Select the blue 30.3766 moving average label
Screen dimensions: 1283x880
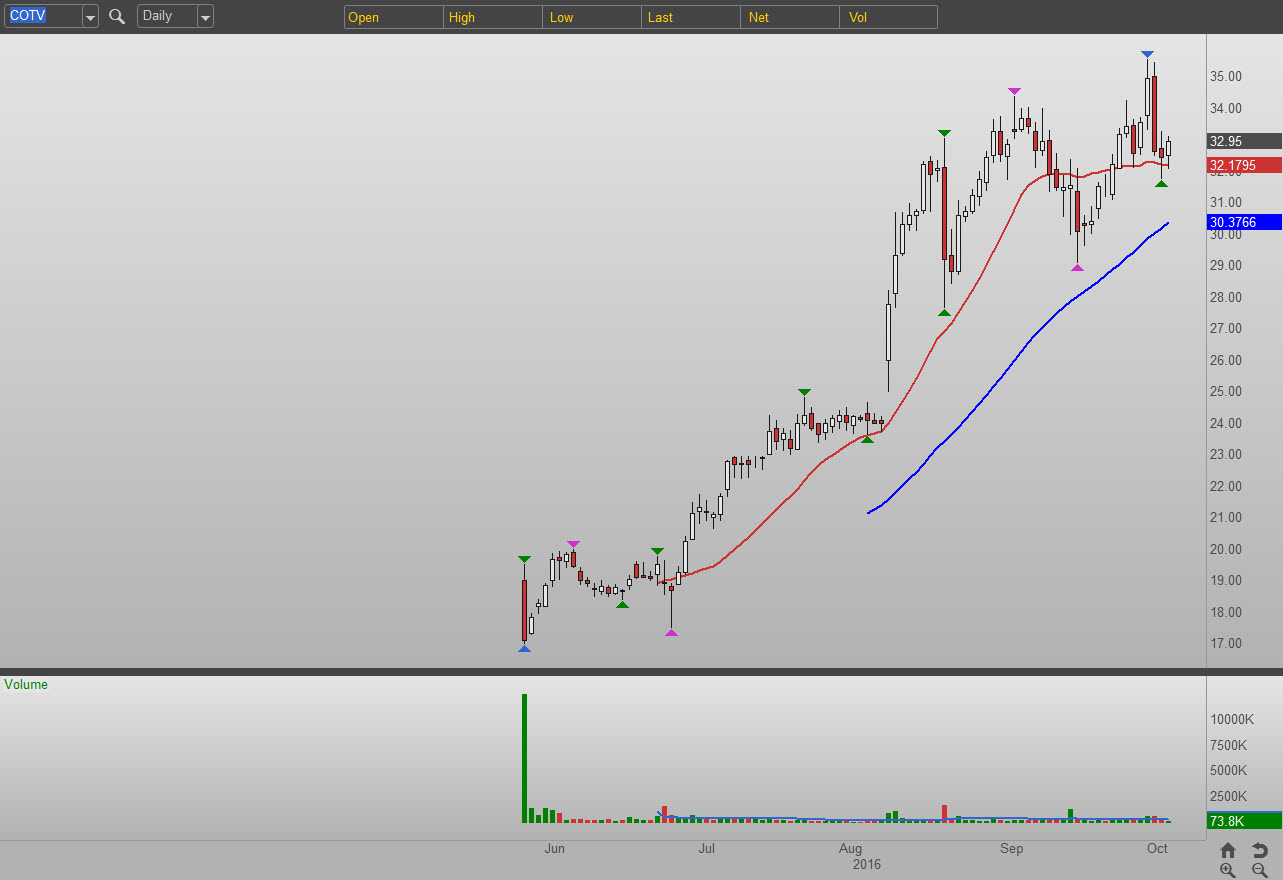(1244, 222)
